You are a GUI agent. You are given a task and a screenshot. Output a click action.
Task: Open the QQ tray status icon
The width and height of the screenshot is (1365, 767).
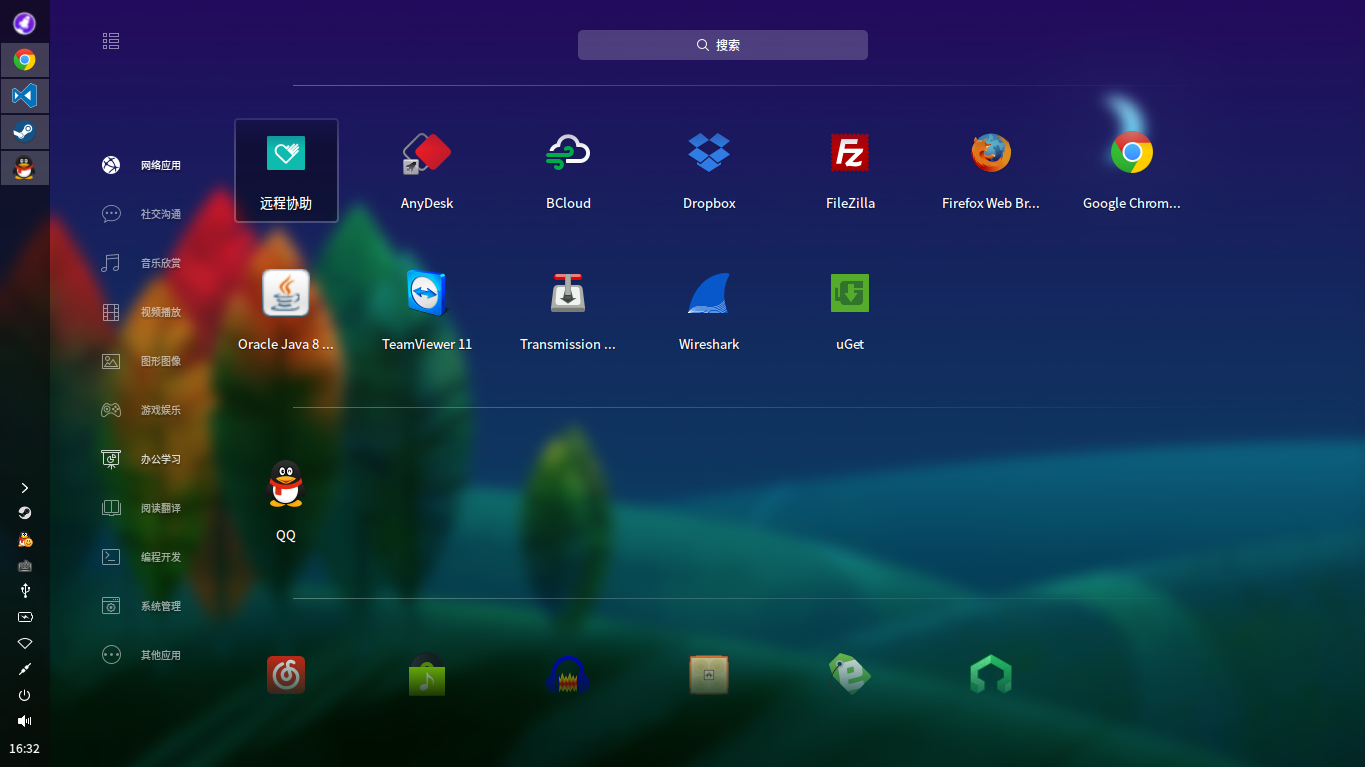(25, 539)
